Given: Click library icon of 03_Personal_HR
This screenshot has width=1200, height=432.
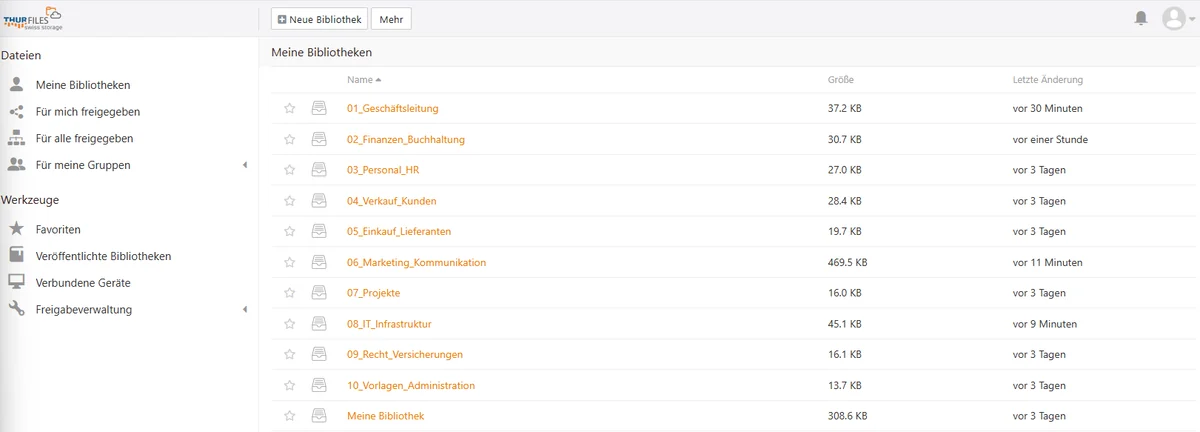Looking at the screenshot, I should click(x=319, y=170).
